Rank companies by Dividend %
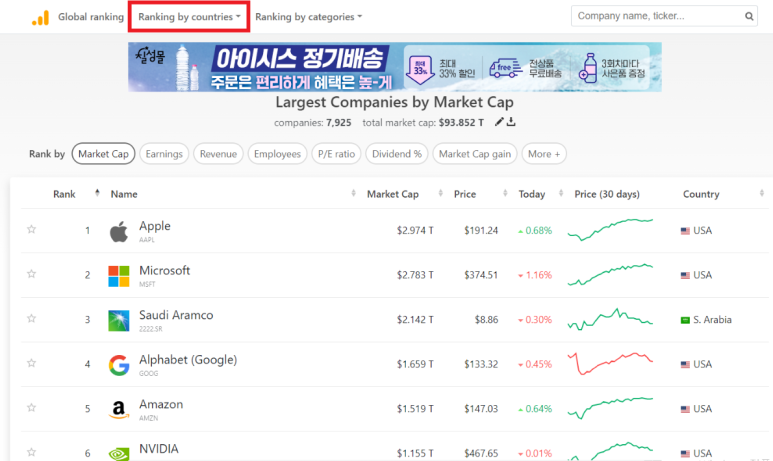 [397, 154]
